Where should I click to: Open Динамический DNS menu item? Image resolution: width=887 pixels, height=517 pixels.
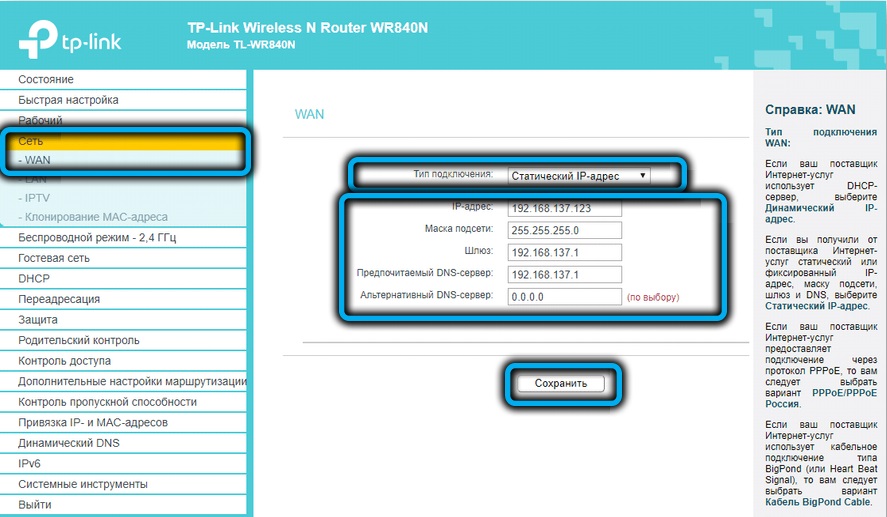123,443
